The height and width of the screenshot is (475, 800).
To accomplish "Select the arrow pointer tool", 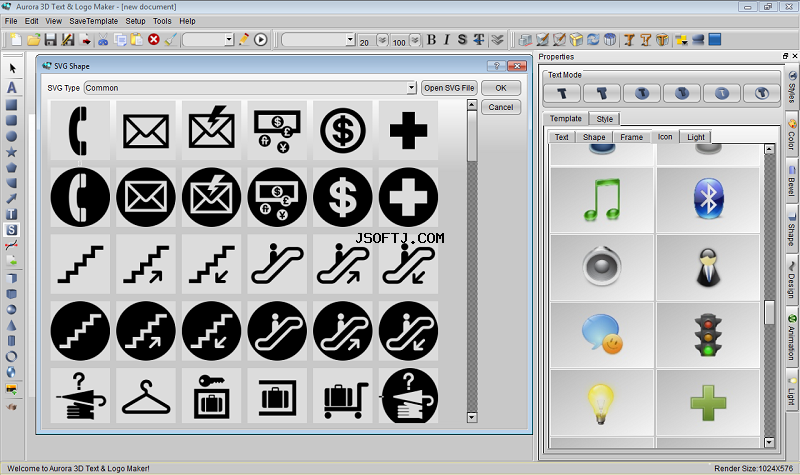I will [12, 68].
